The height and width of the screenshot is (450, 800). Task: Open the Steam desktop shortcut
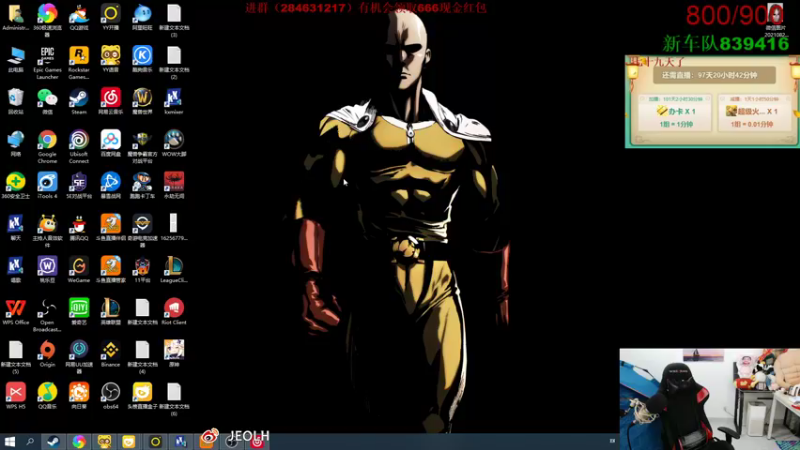click(79, 101)
